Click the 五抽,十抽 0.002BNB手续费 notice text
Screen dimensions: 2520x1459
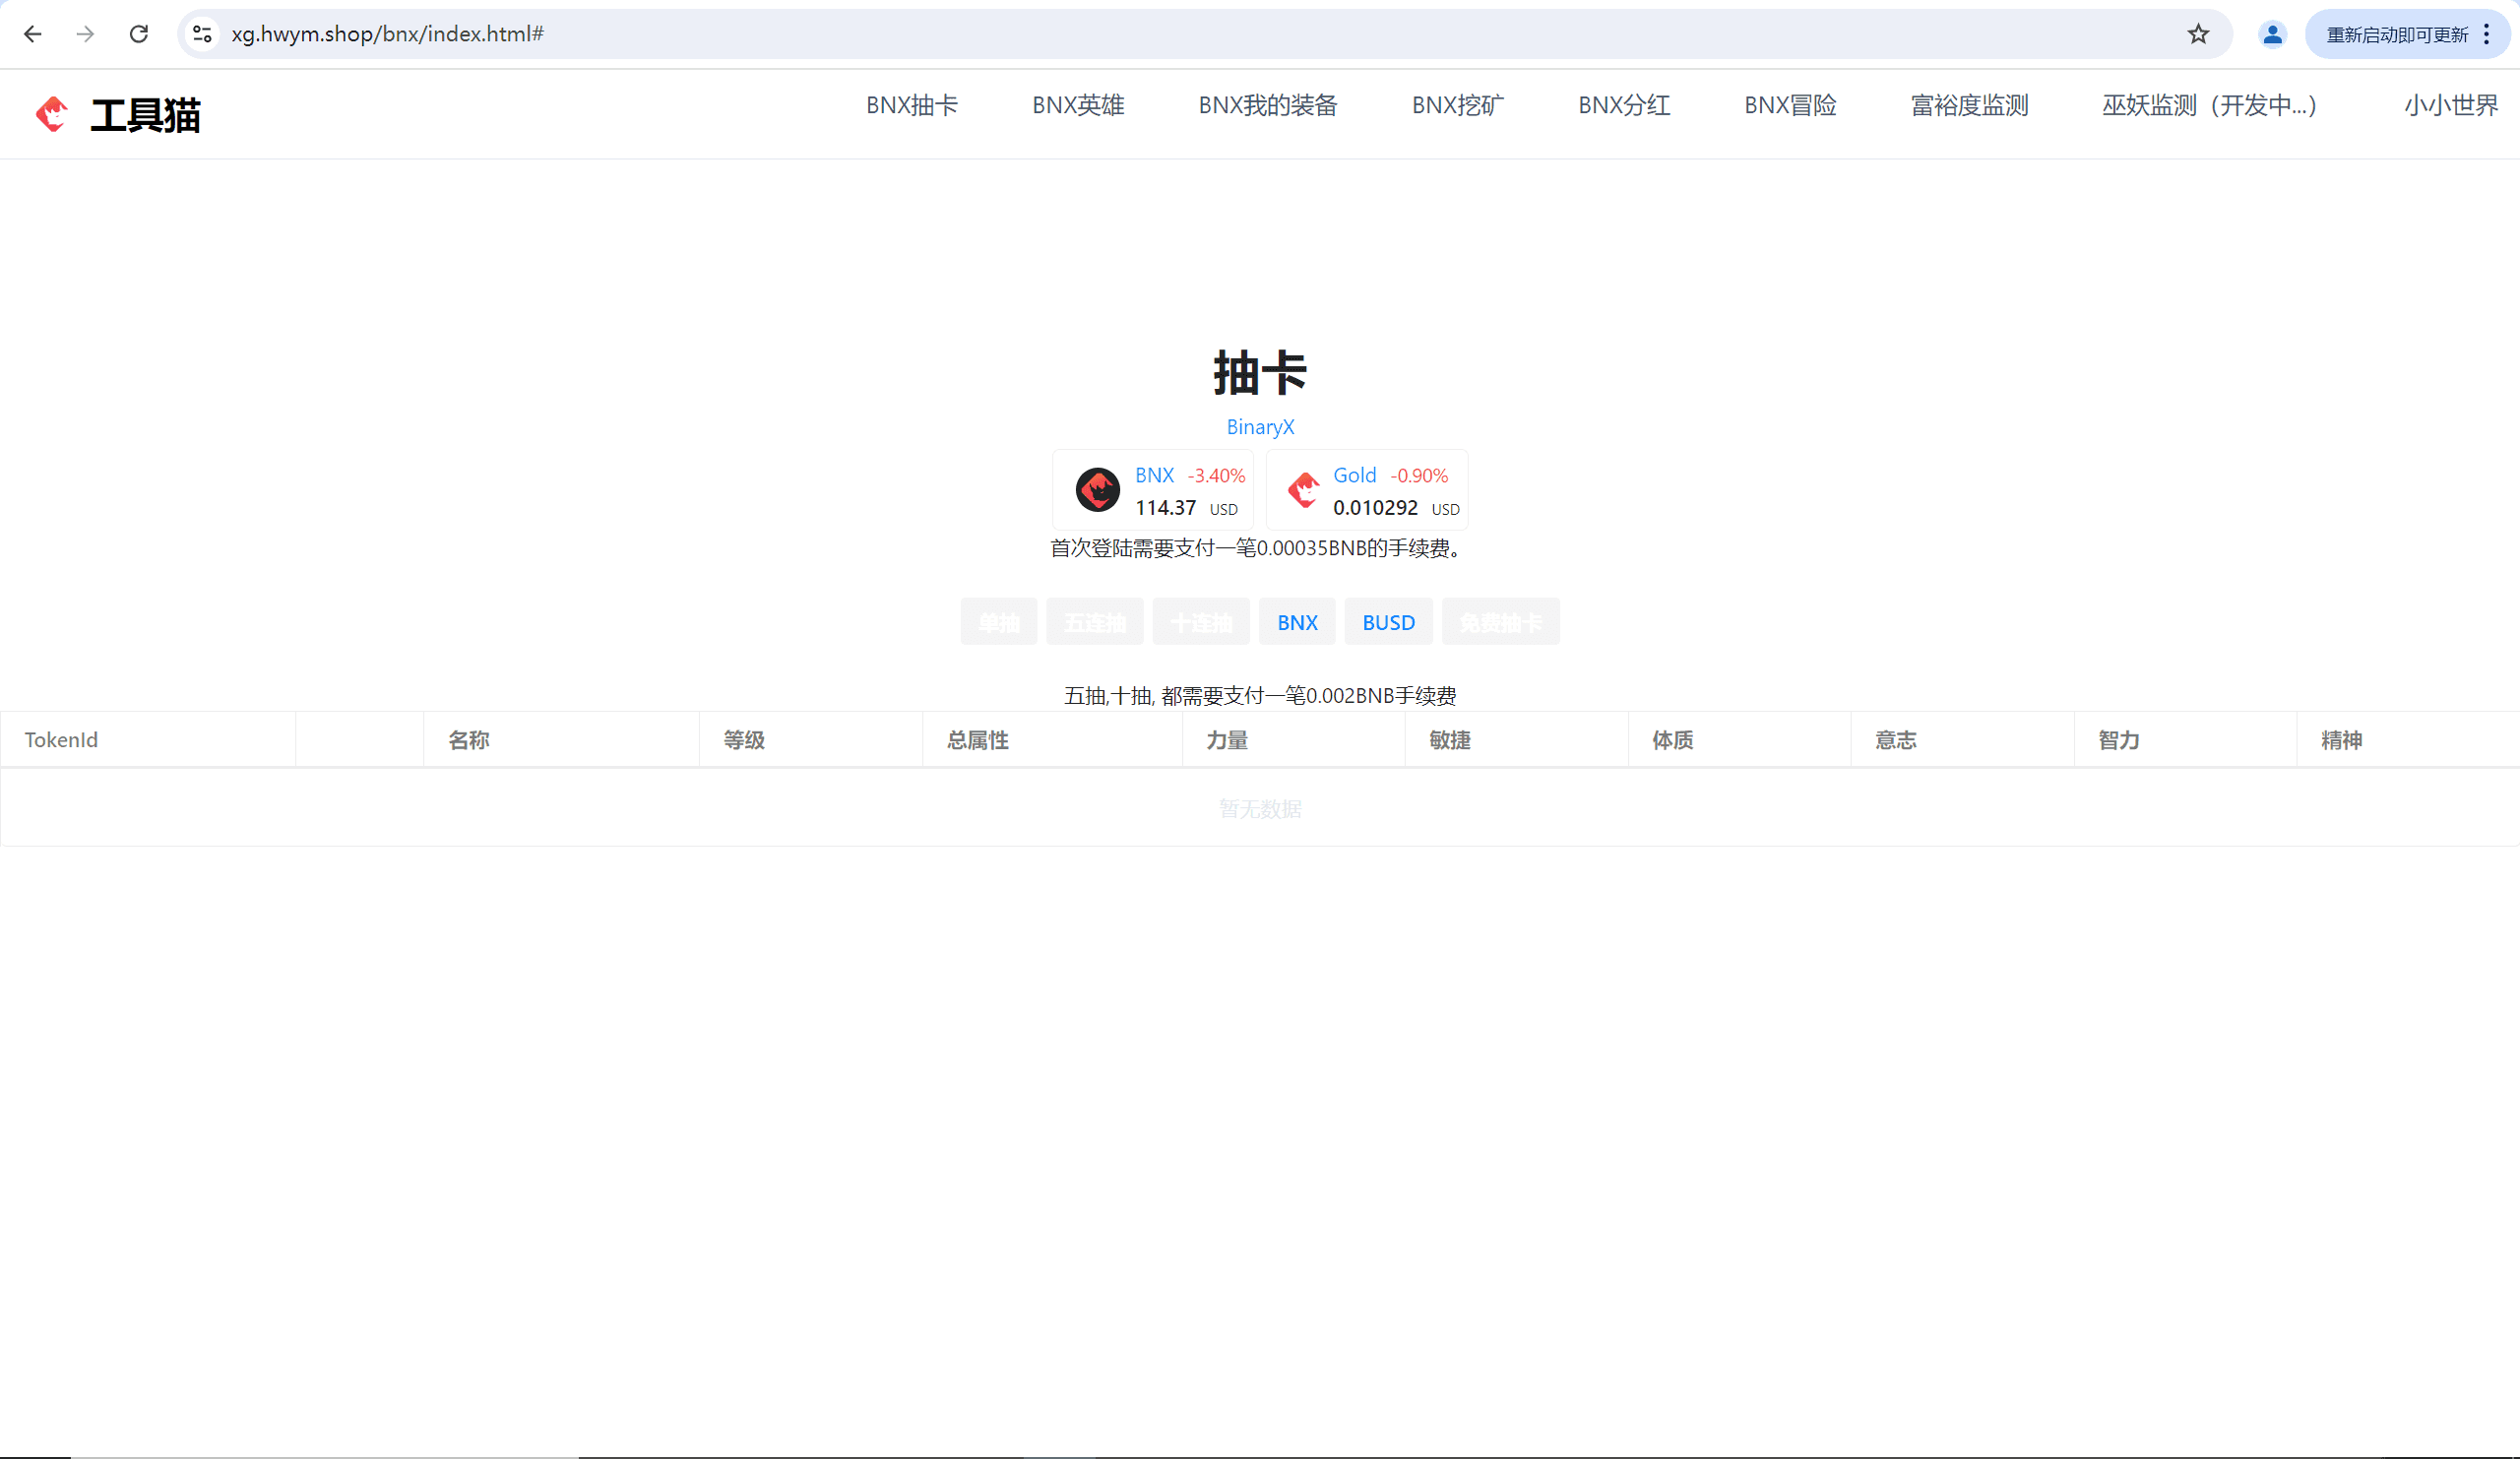pos(1260,695)
